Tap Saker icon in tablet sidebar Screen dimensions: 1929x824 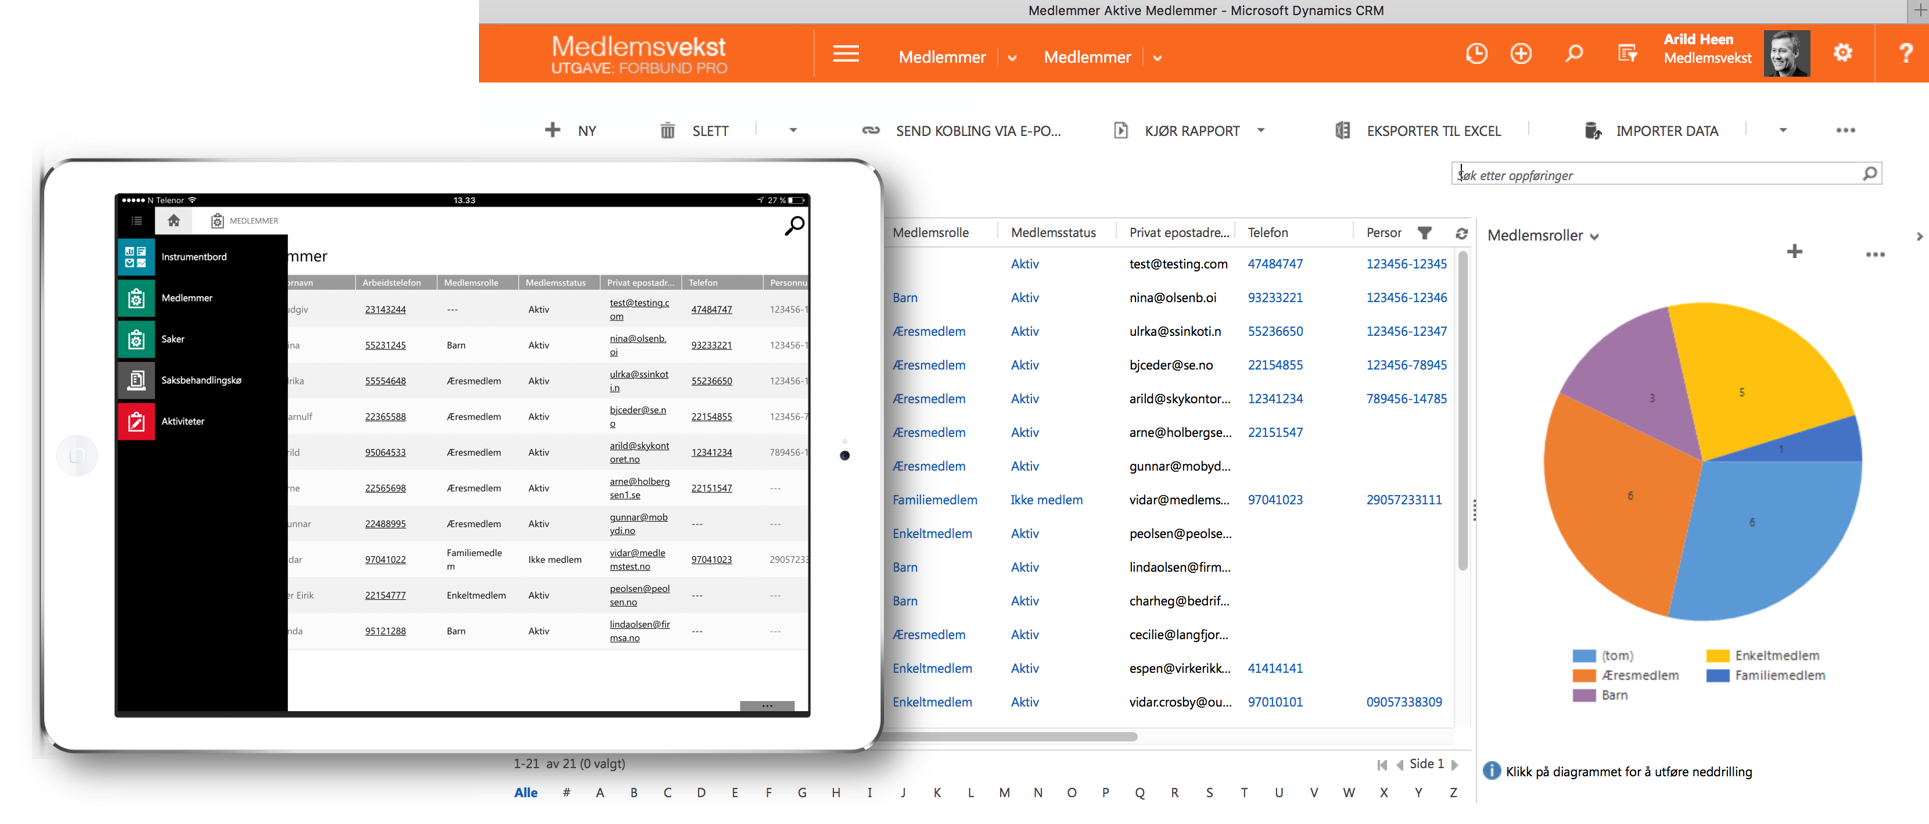point(136,339)
